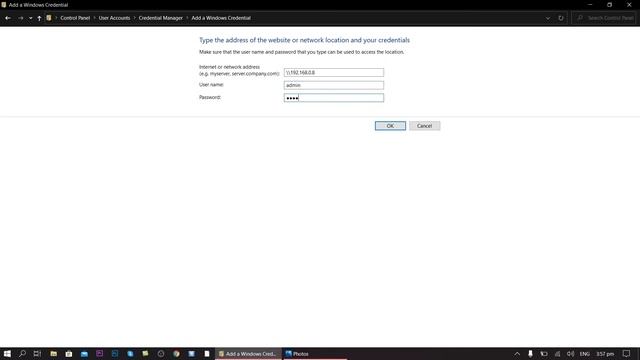
Task: Open File Explorer from the taskbar
Action: pos(53,353)
